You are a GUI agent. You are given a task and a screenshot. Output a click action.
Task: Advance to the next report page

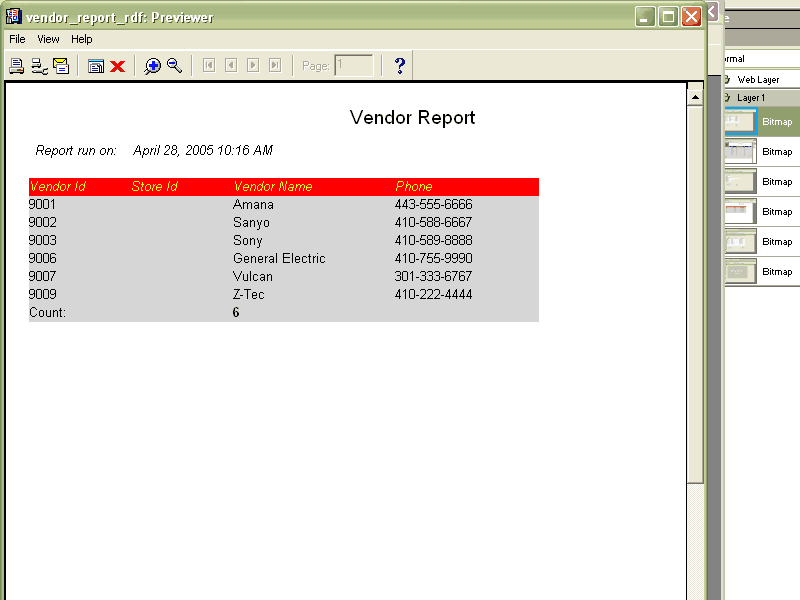[x=253, y=66]
